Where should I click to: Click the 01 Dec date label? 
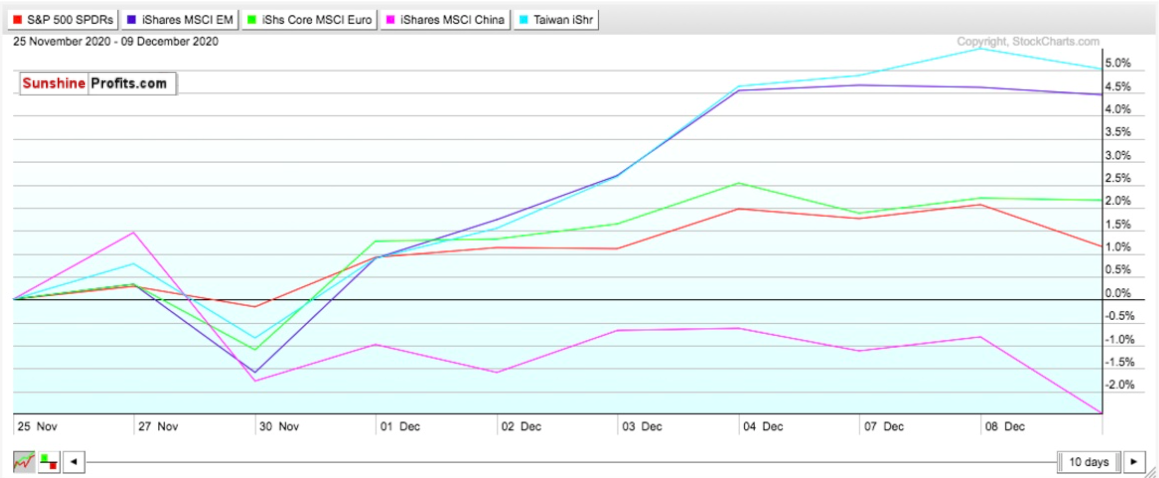(x=400, y=427)
